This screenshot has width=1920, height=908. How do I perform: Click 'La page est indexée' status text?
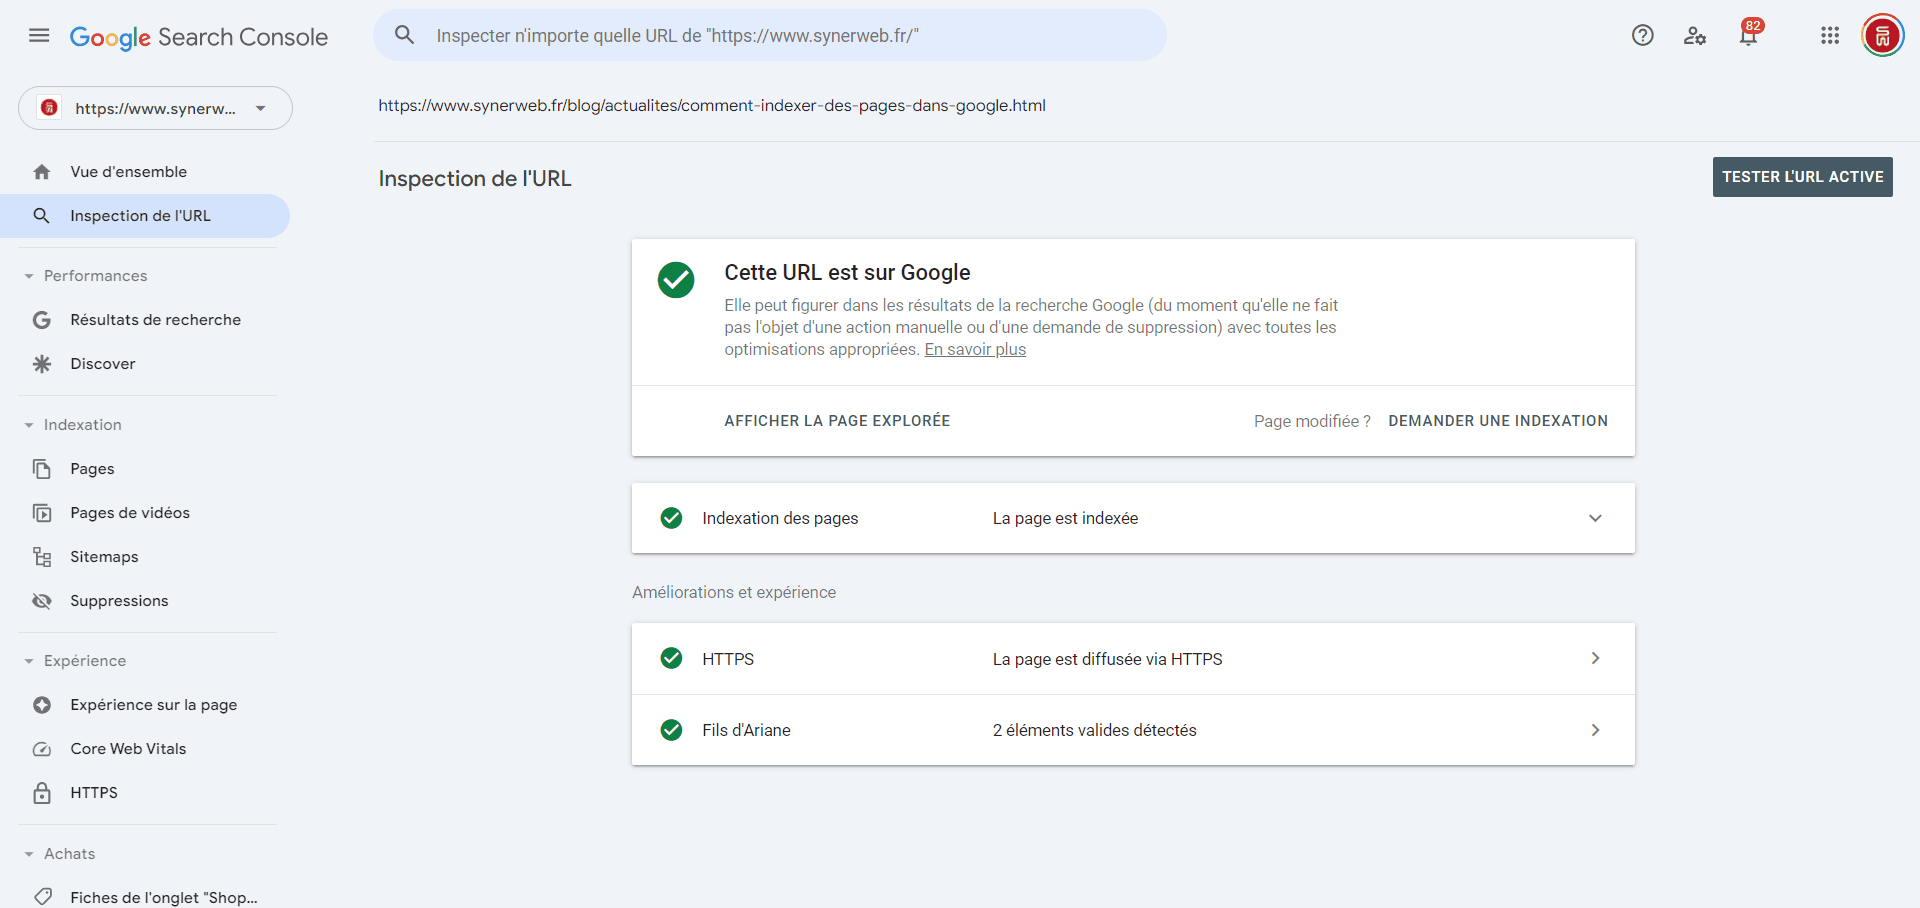[1065, 518]
